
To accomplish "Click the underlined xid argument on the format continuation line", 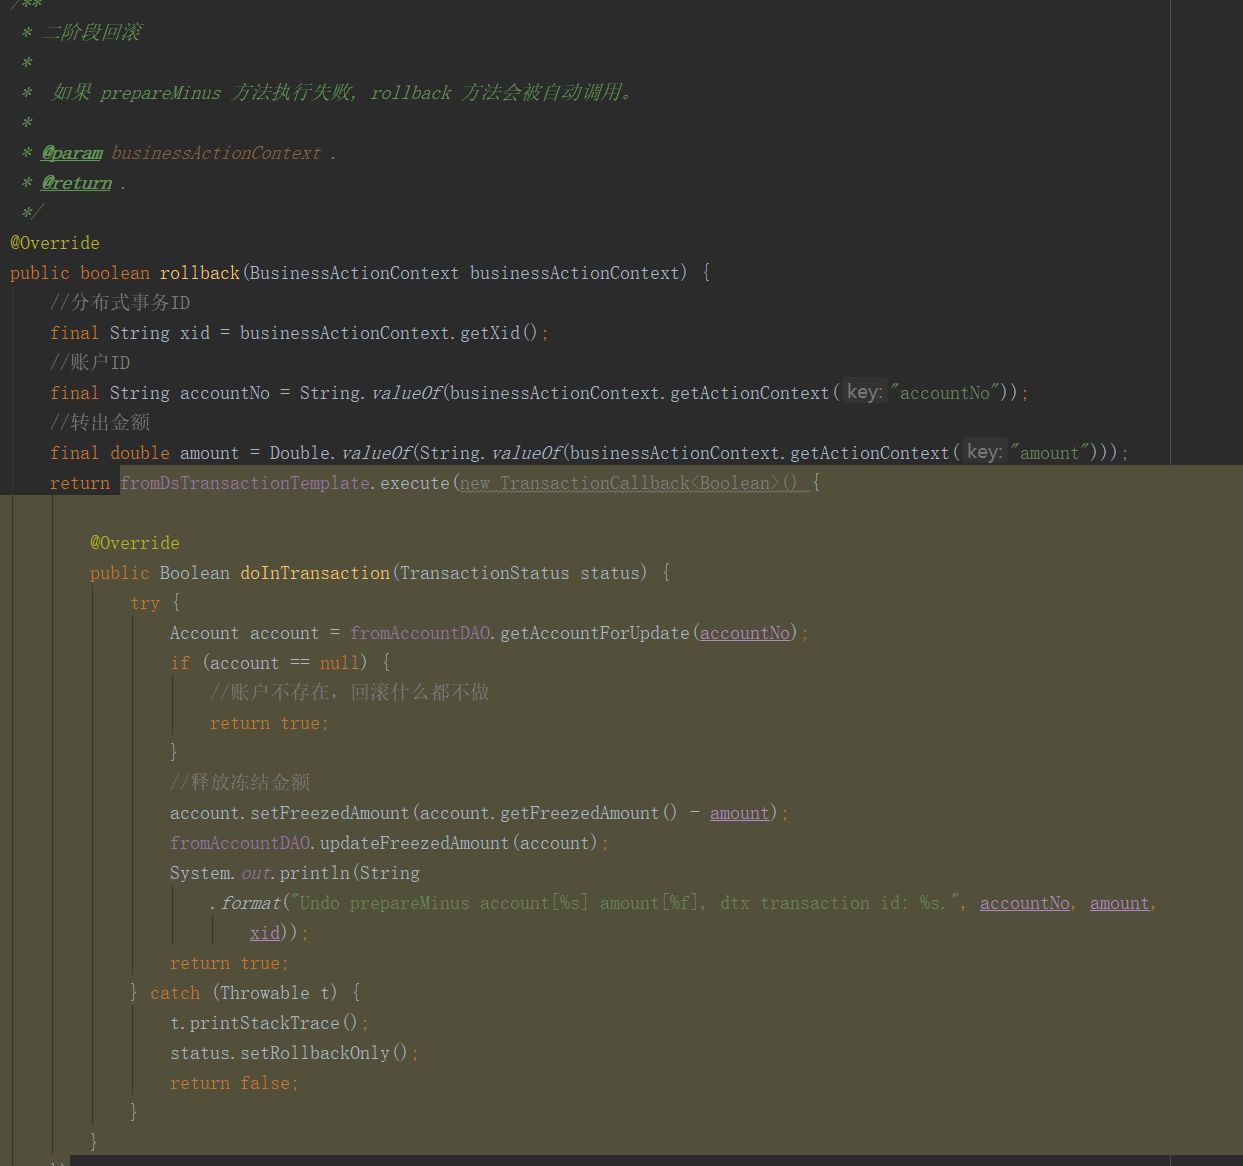I will [265, 933].
